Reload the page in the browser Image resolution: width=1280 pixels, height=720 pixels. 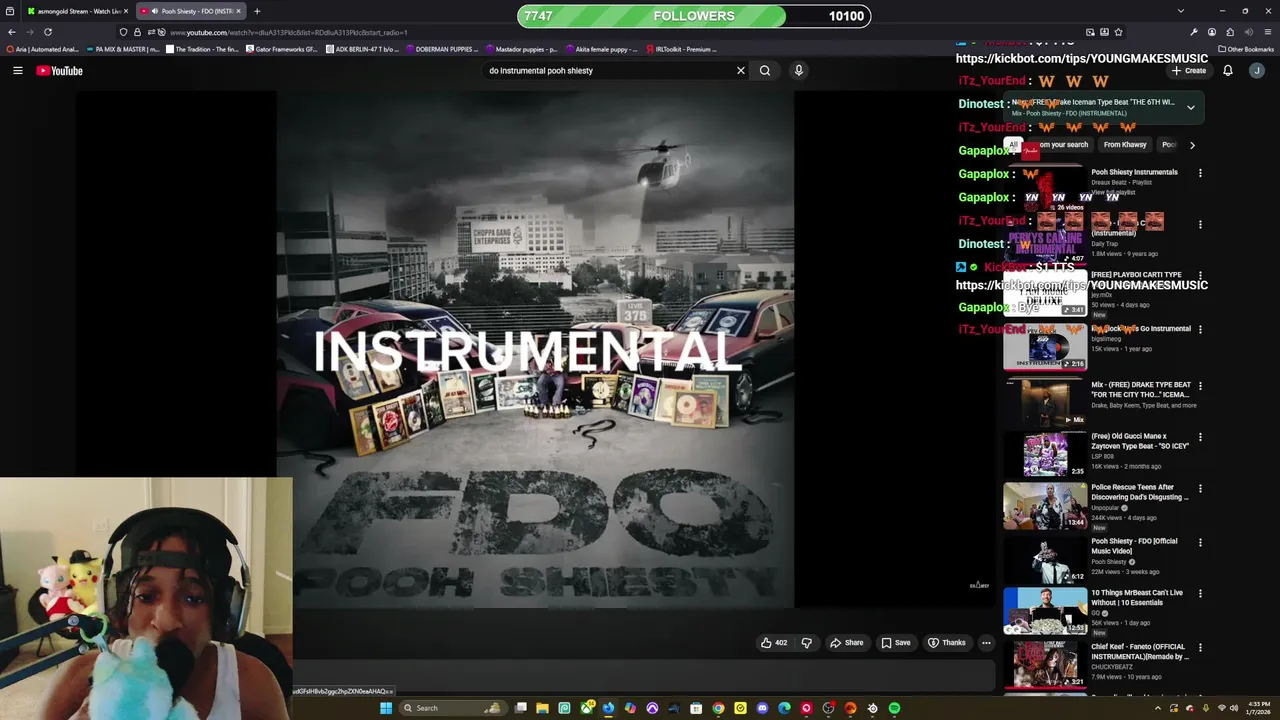tap(47, 32)
